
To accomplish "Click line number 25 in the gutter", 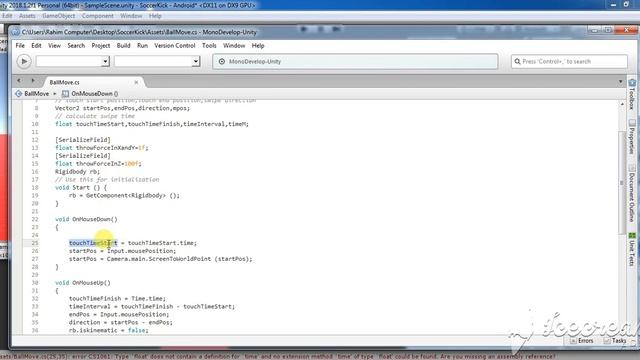I will [35, 243].
